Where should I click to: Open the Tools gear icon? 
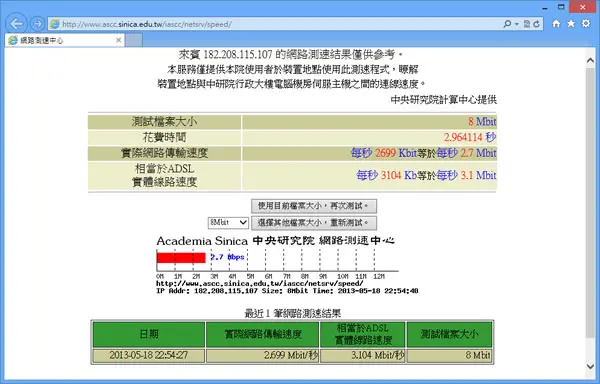[586, 24]
